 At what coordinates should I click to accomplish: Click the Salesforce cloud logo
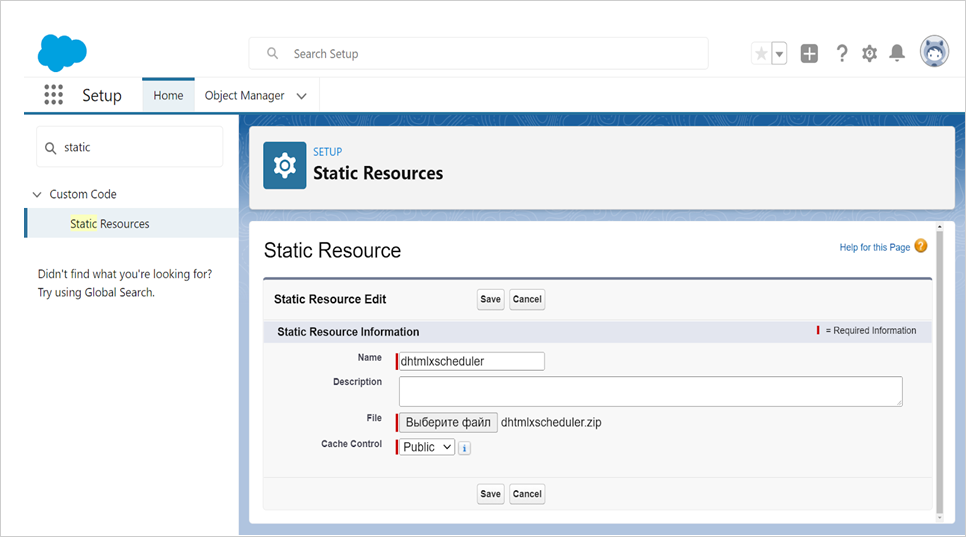[62, 53]
